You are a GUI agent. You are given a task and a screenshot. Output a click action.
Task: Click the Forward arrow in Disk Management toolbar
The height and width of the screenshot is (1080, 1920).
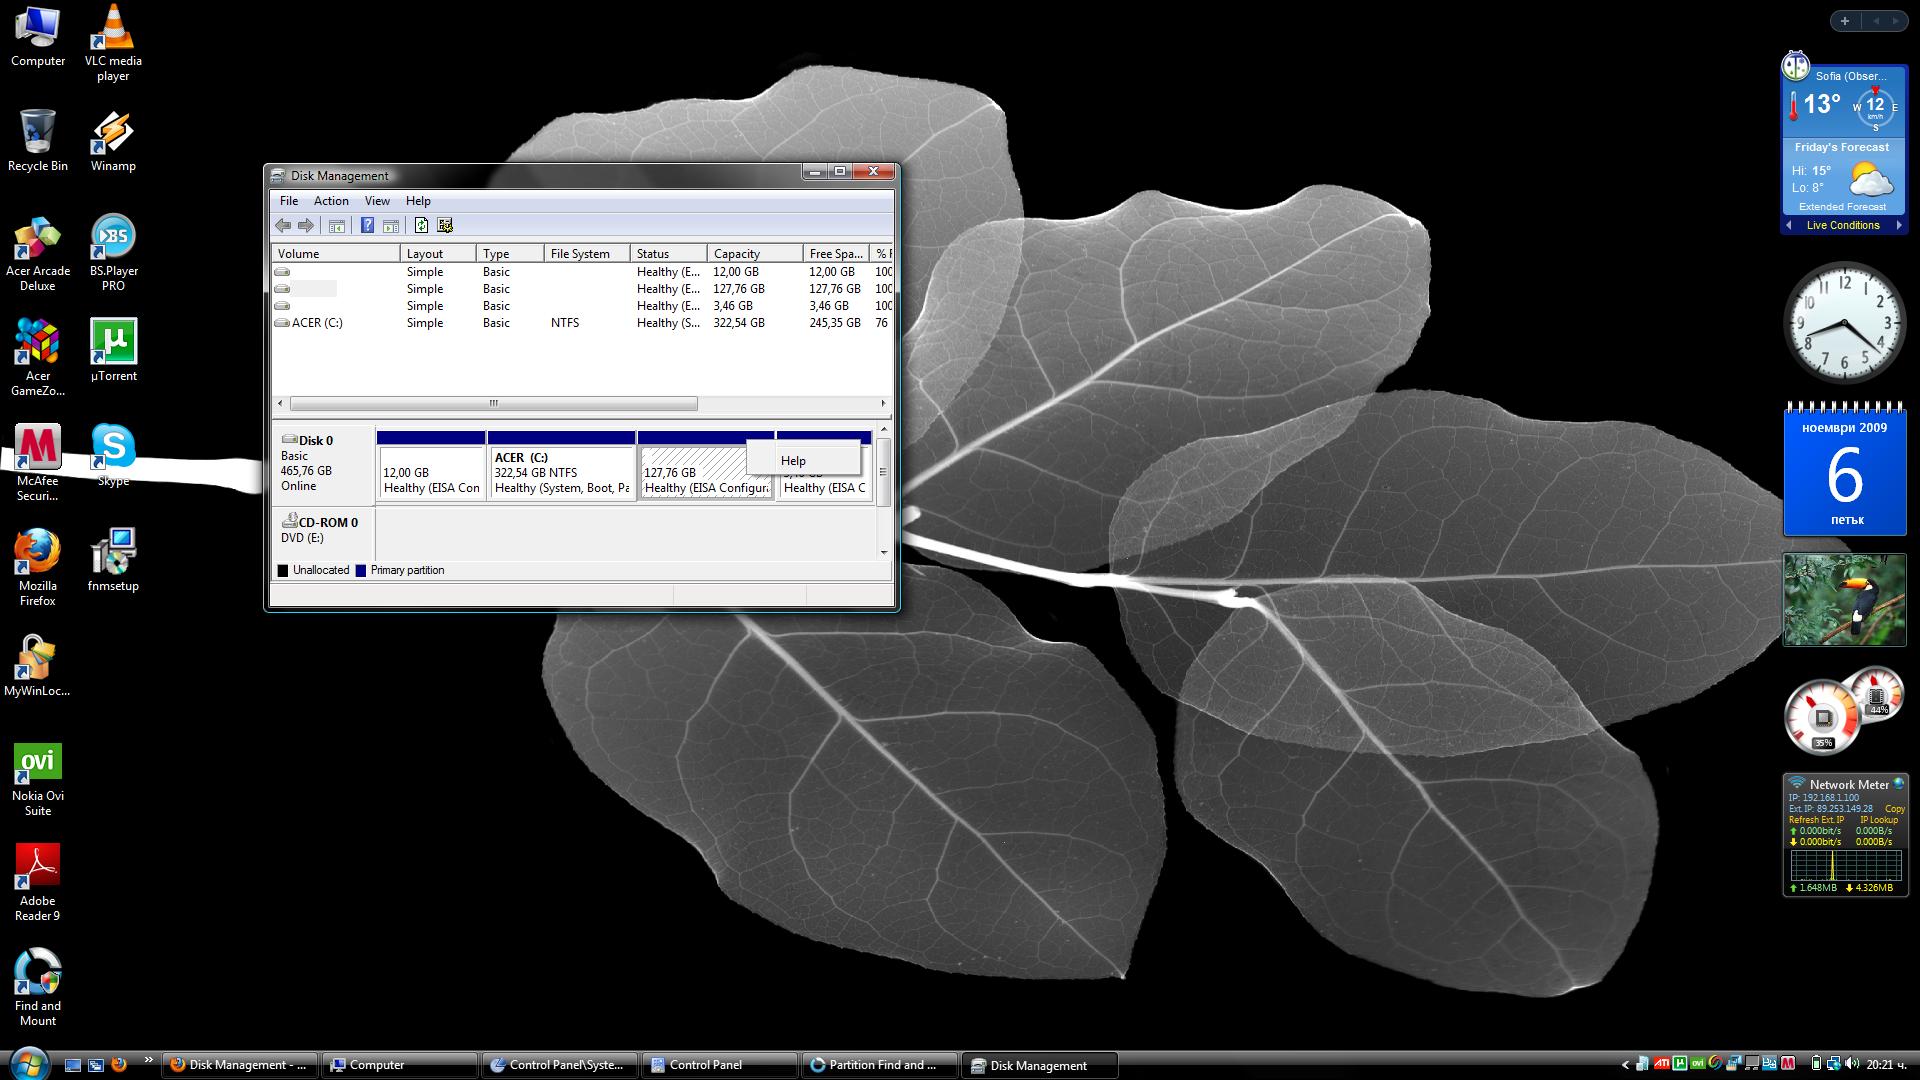pyautogui.click(x=306, y=226)
